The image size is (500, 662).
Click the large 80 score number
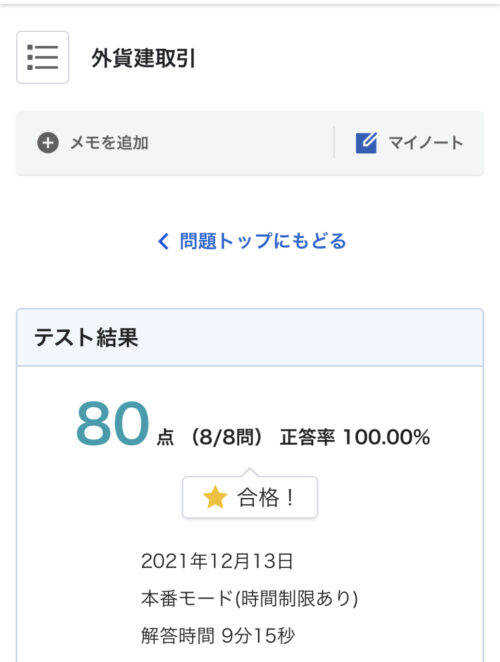[x=112, y=423]
